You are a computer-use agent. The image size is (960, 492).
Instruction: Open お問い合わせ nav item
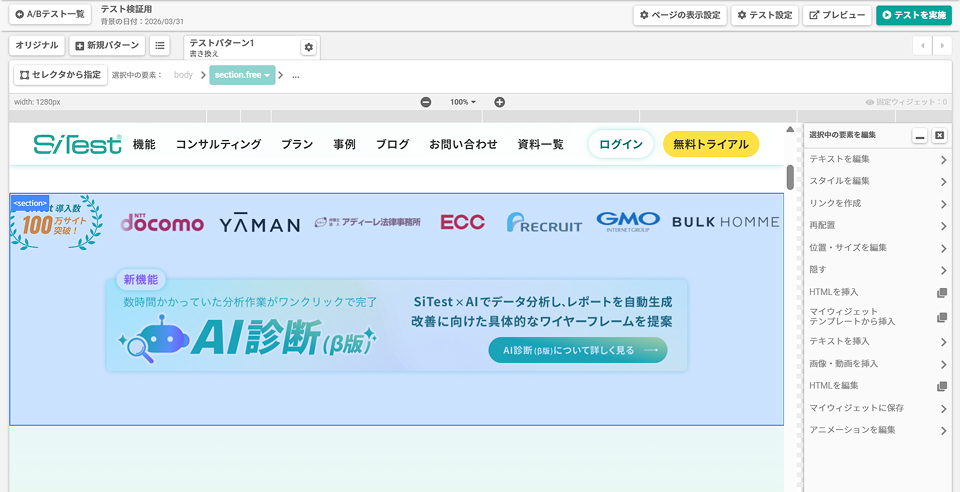click(x=463, y=144)
